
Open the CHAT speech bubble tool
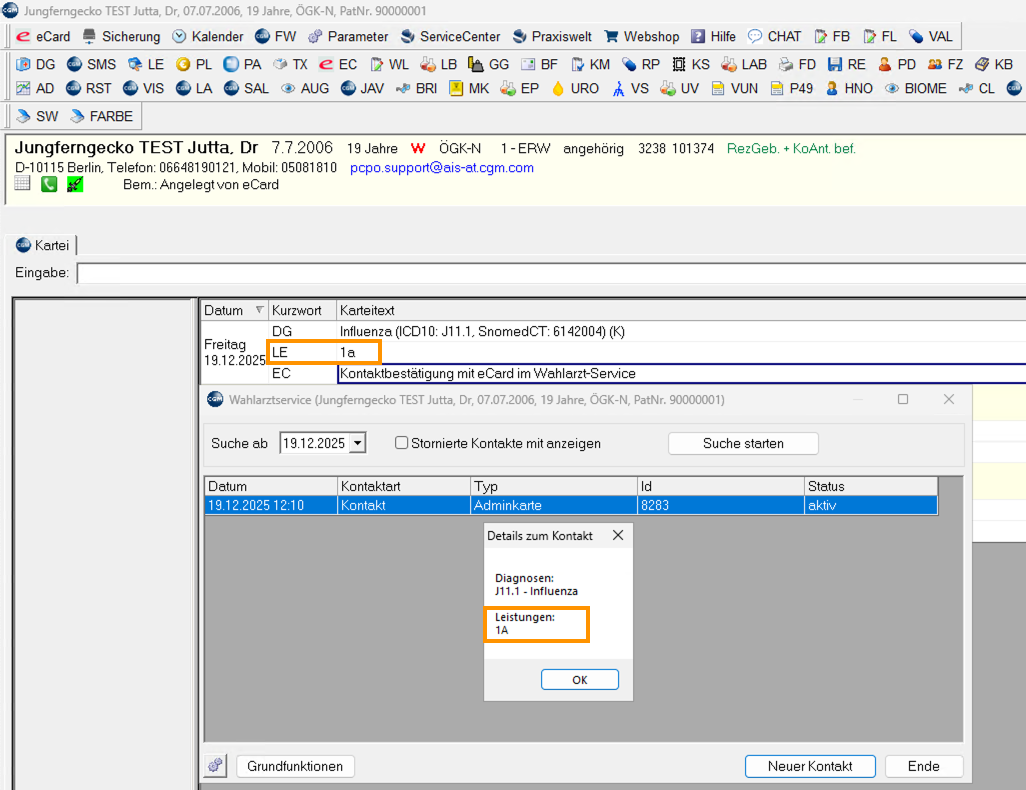pos(755,36)
